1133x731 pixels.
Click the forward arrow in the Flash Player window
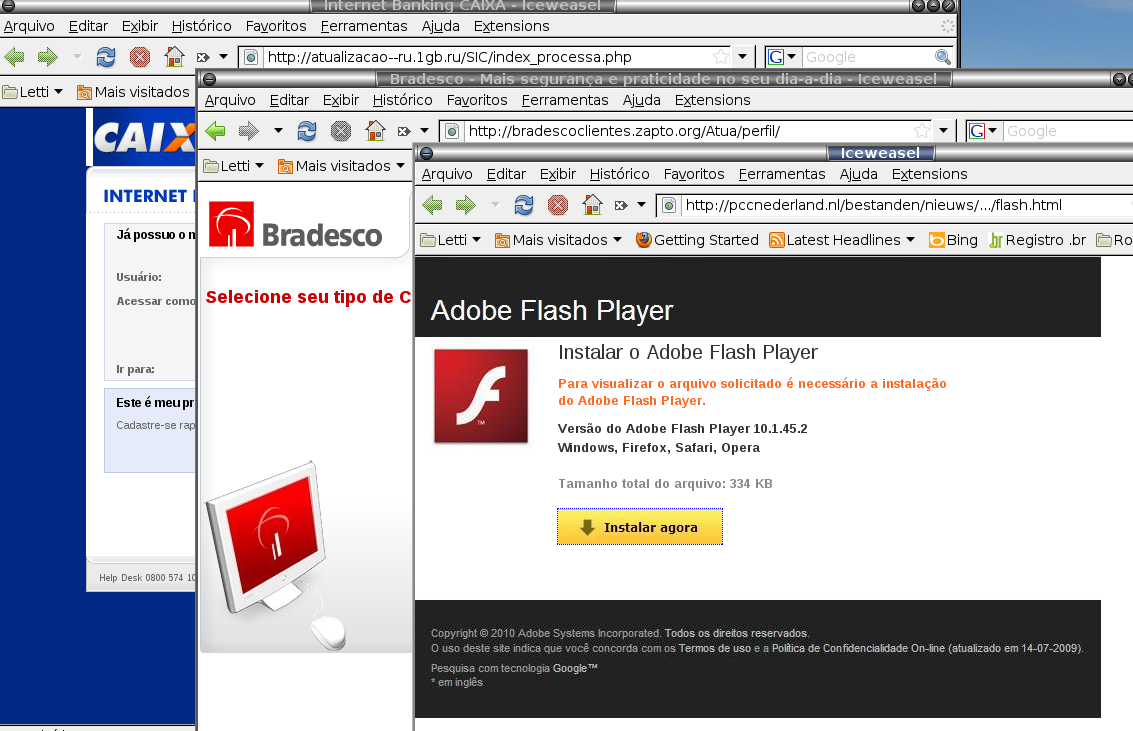coord(466,205)
